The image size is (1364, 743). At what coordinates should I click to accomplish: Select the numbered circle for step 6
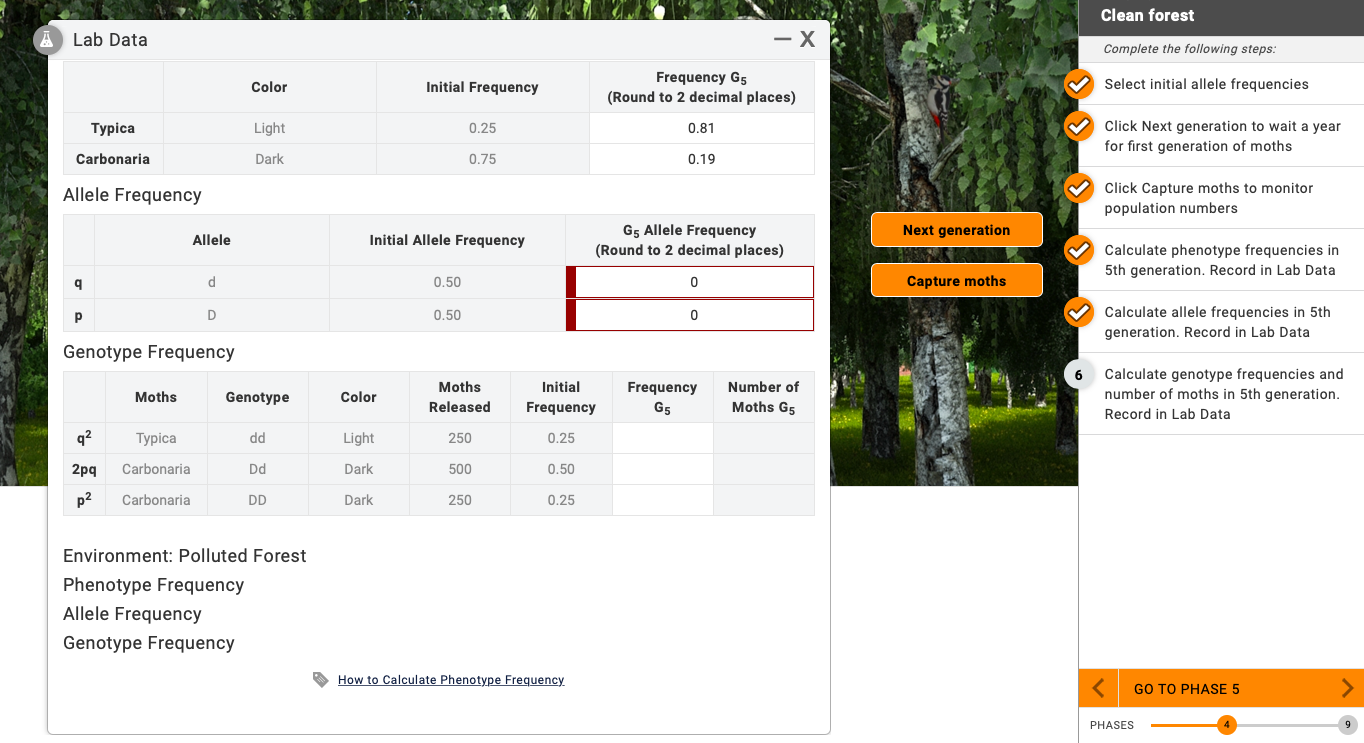coord(1078,374)
